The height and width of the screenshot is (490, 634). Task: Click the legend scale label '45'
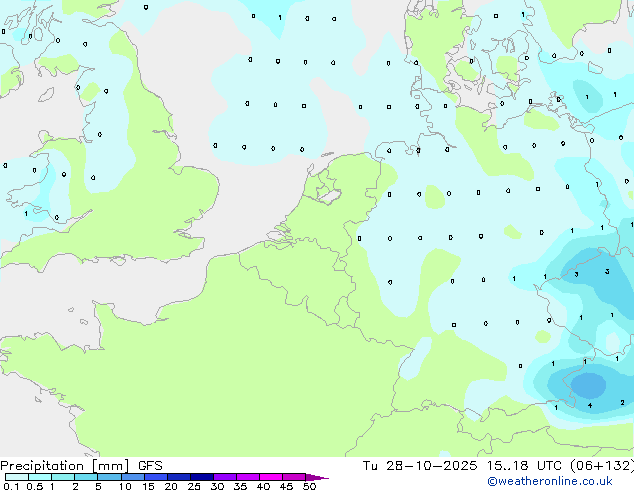click(x=286, y=486)
